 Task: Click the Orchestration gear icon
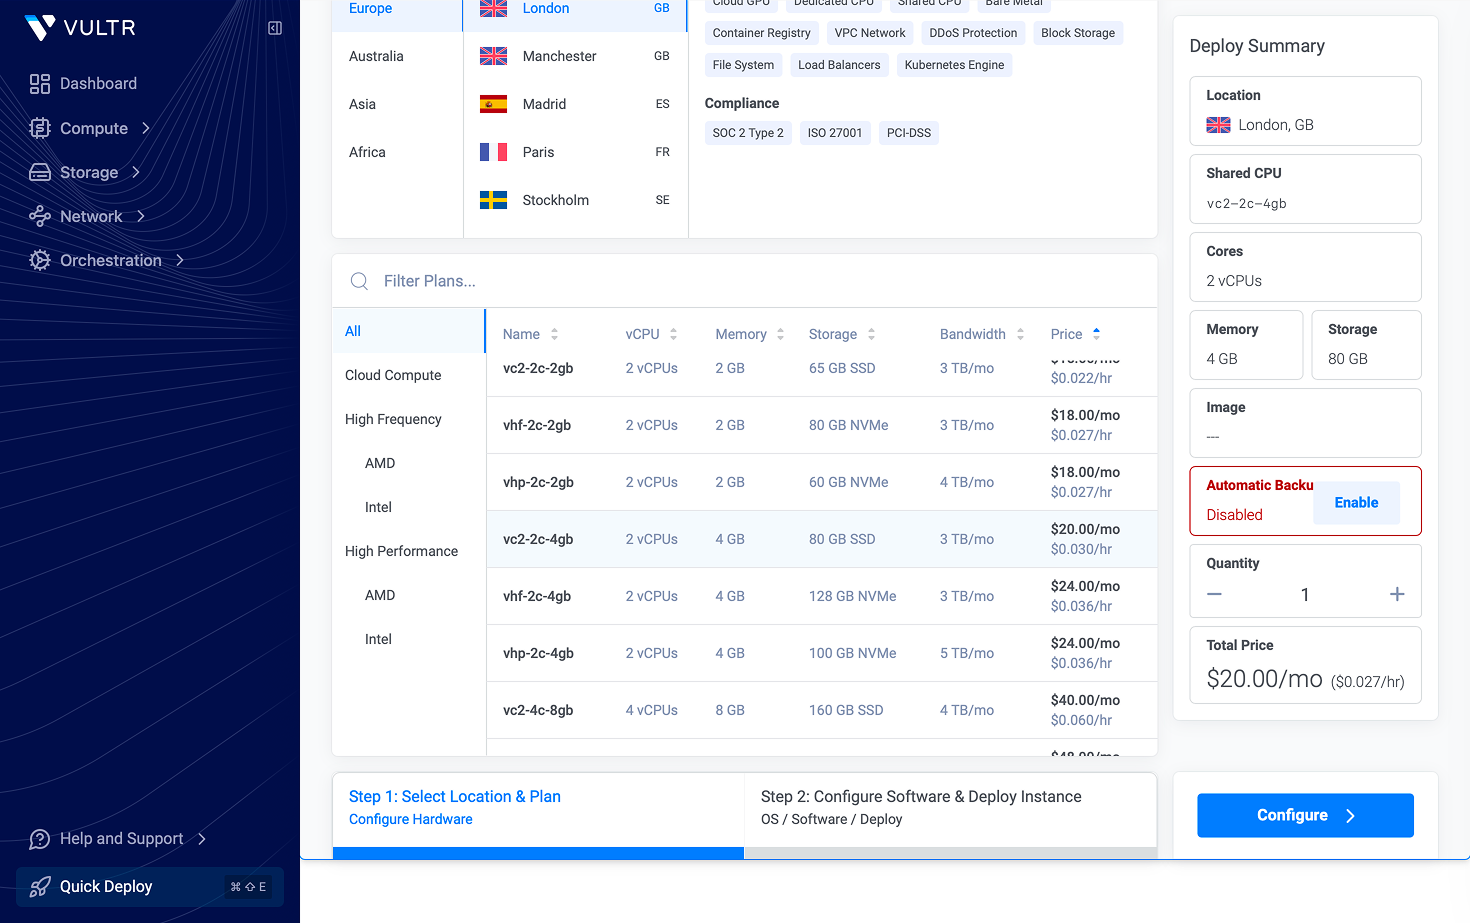click(x=40, y=260)
